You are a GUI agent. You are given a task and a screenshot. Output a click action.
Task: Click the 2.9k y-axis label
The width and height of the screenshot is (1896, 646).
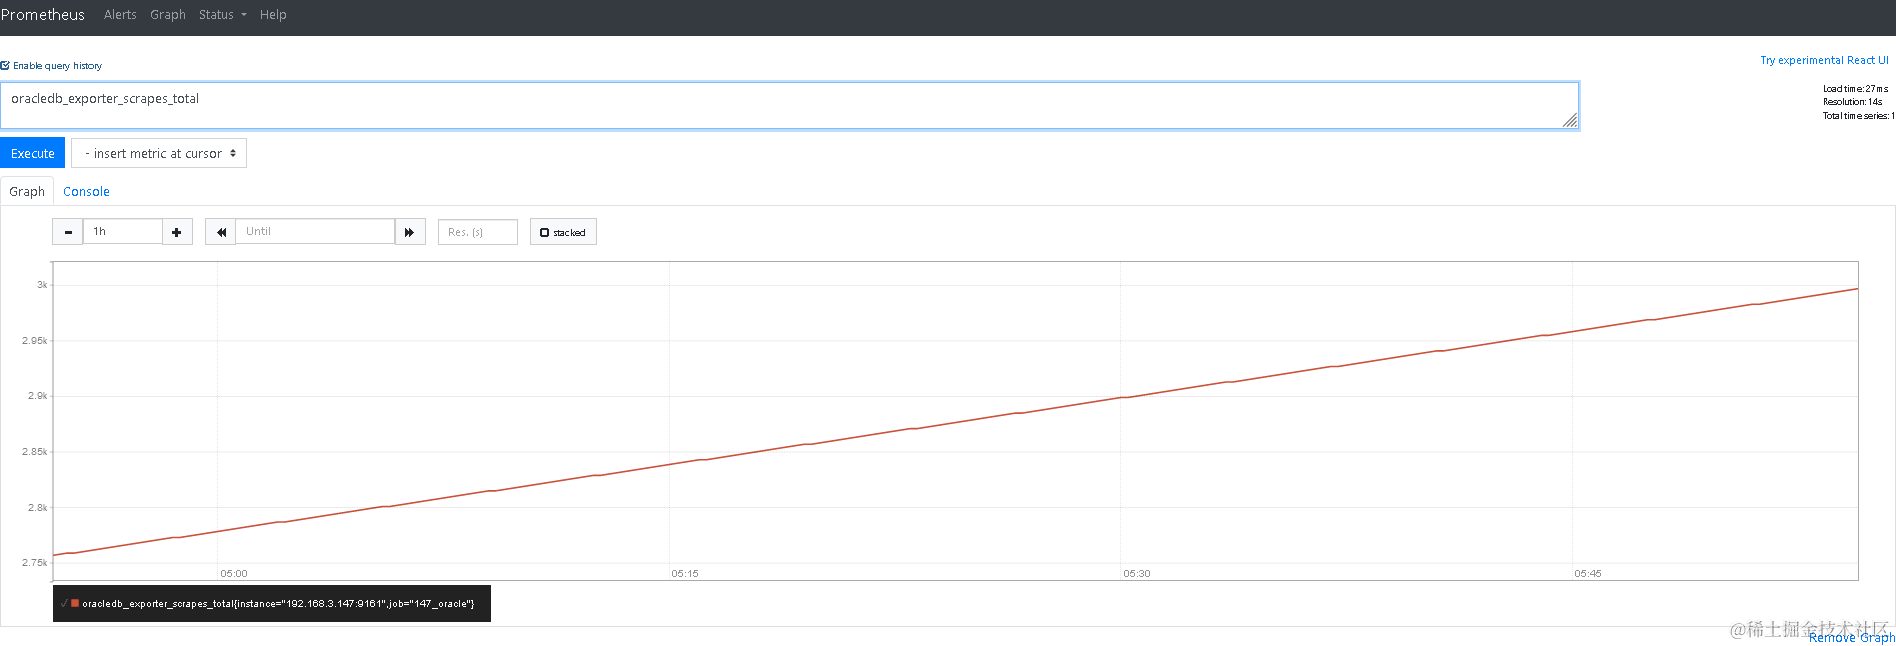click(37, 396)
